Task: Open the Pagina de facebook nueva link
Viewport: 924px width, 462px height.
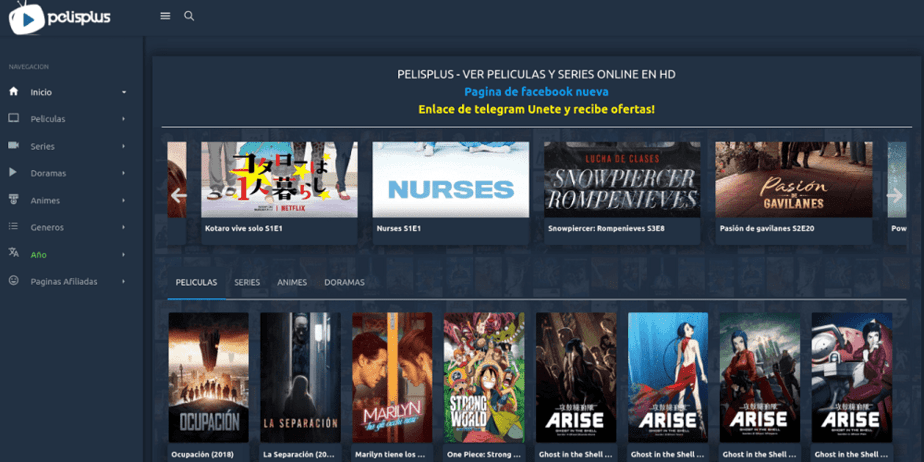Action: tap(536, 92)
